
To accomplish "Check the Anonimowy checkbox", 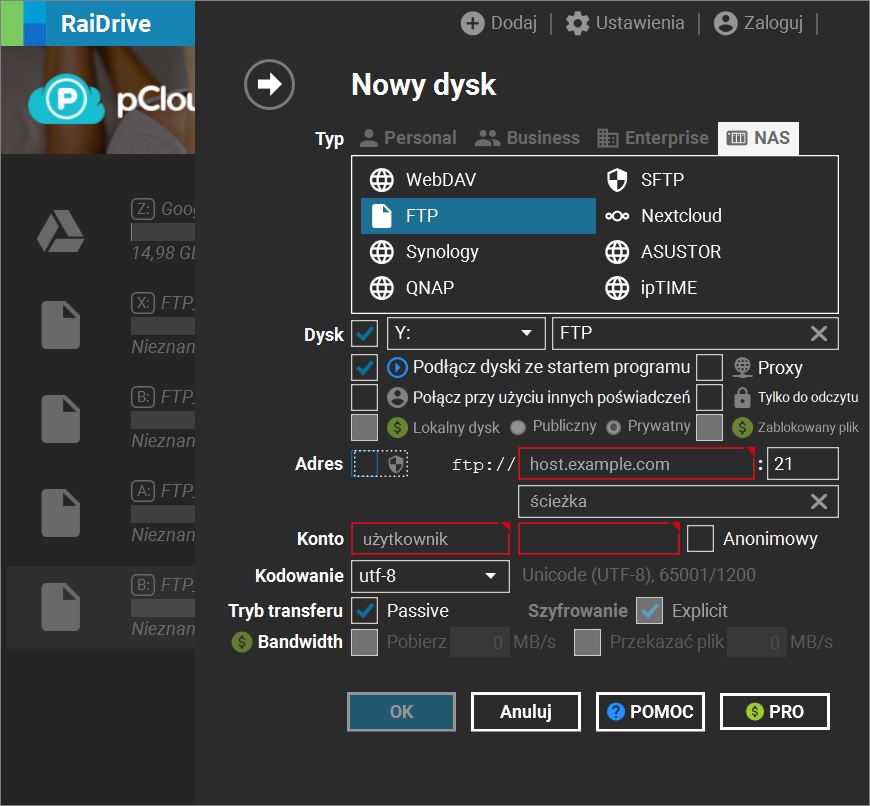I will pos(700,539).
